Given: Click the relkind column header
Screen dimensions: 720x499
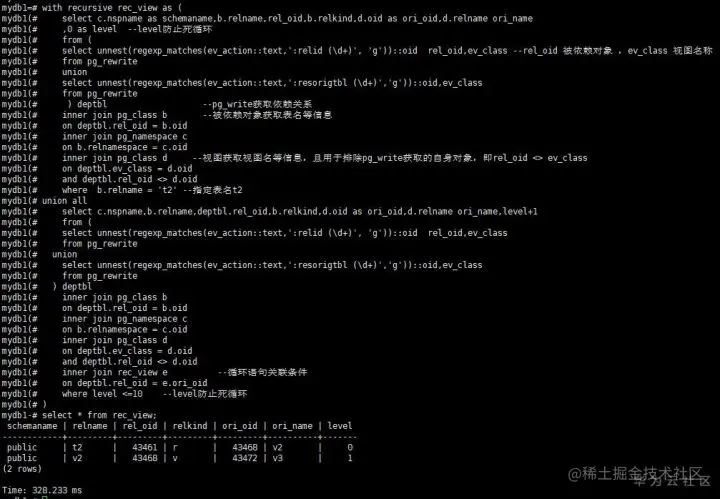Looking at the screenshot, I should point(190,426).
